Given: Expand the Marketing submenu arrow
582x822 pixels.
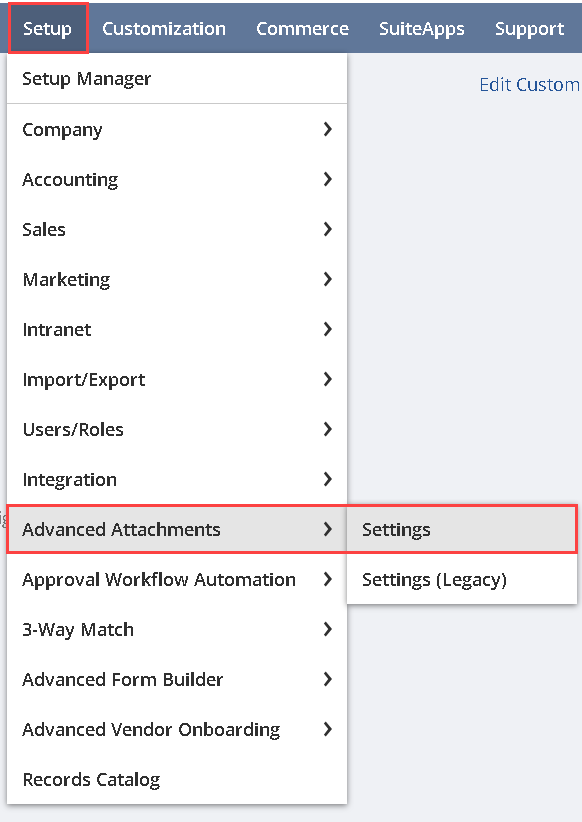Looking at the screenshot, I should [328, 279].
